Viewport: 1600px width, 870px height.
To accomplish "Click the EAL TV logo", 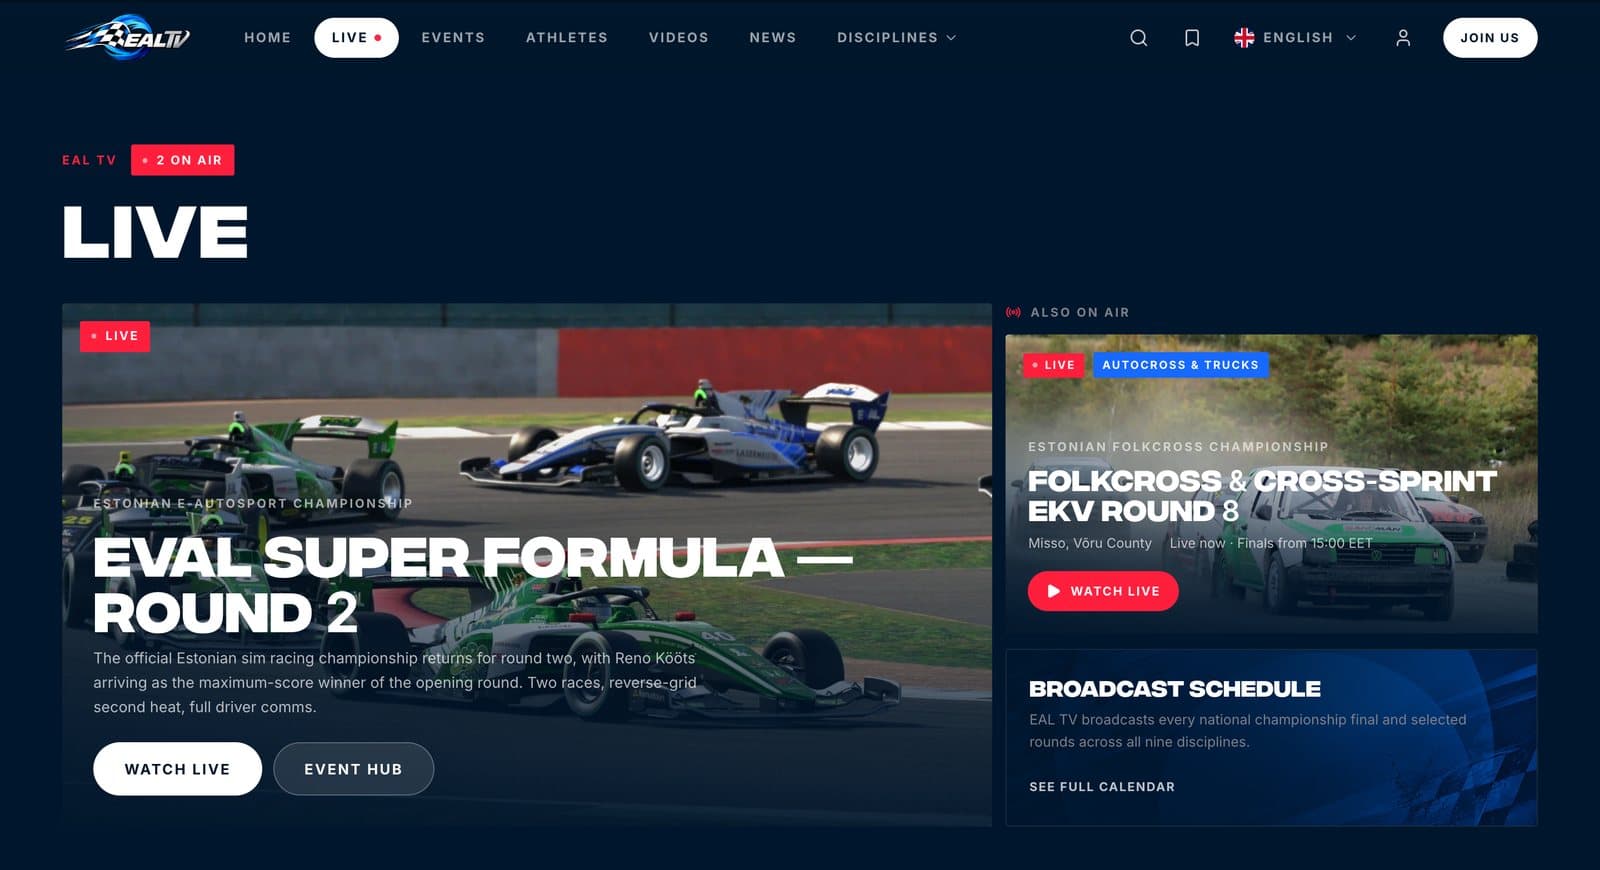I will [127, 38].
